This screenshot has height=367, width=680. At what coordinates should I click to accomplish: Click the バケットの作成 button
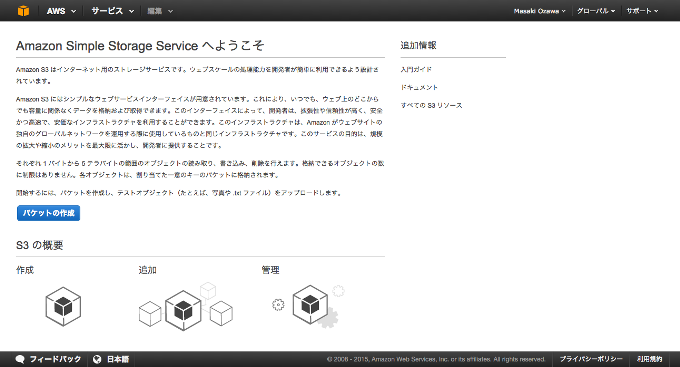point(49,213)
